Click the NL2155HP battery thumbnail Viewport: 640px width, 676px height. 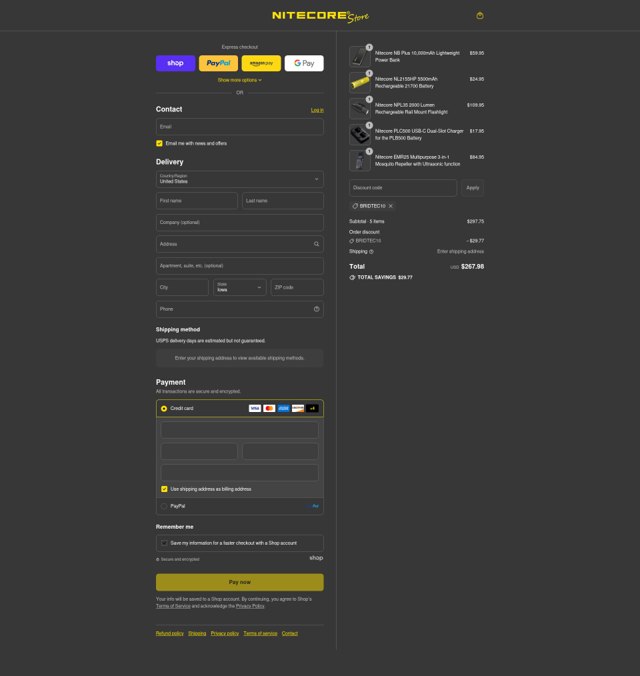[360, 83]
